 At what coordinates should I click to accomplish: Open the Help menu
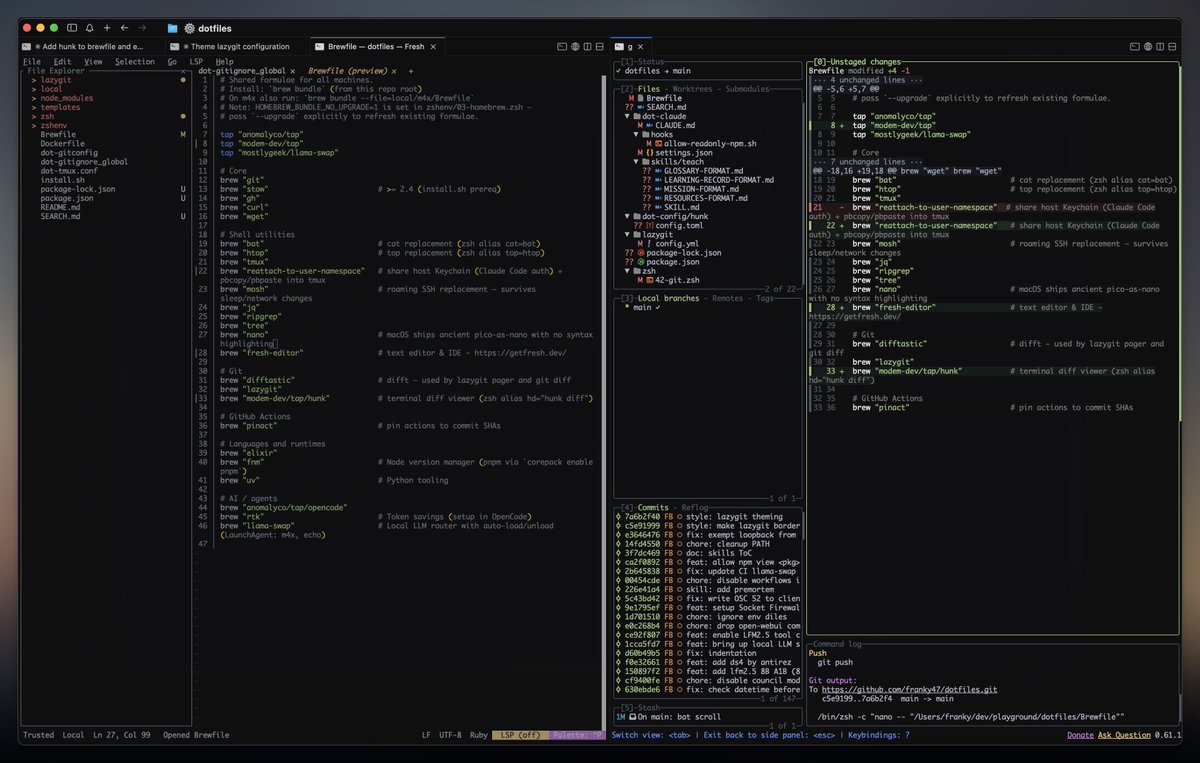pos(225,61)
